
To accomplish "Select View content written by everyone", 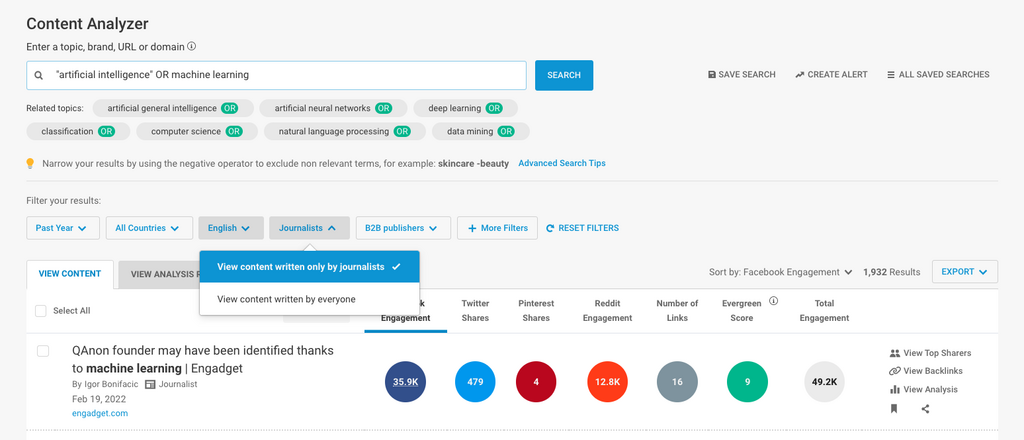I will click(286, 299).
